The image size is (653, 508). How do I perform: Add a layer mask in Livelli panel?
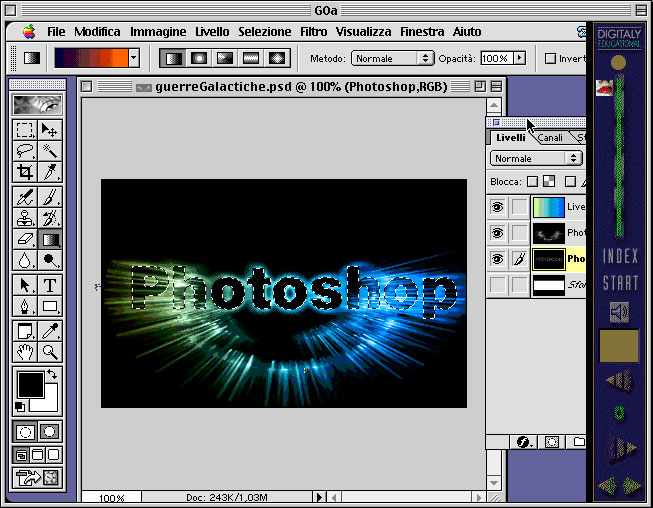[552, 442]
